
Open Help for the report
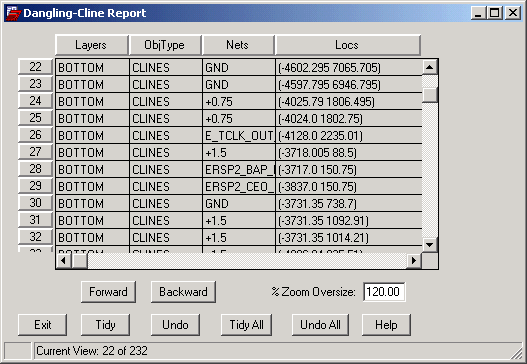(386, 325)
